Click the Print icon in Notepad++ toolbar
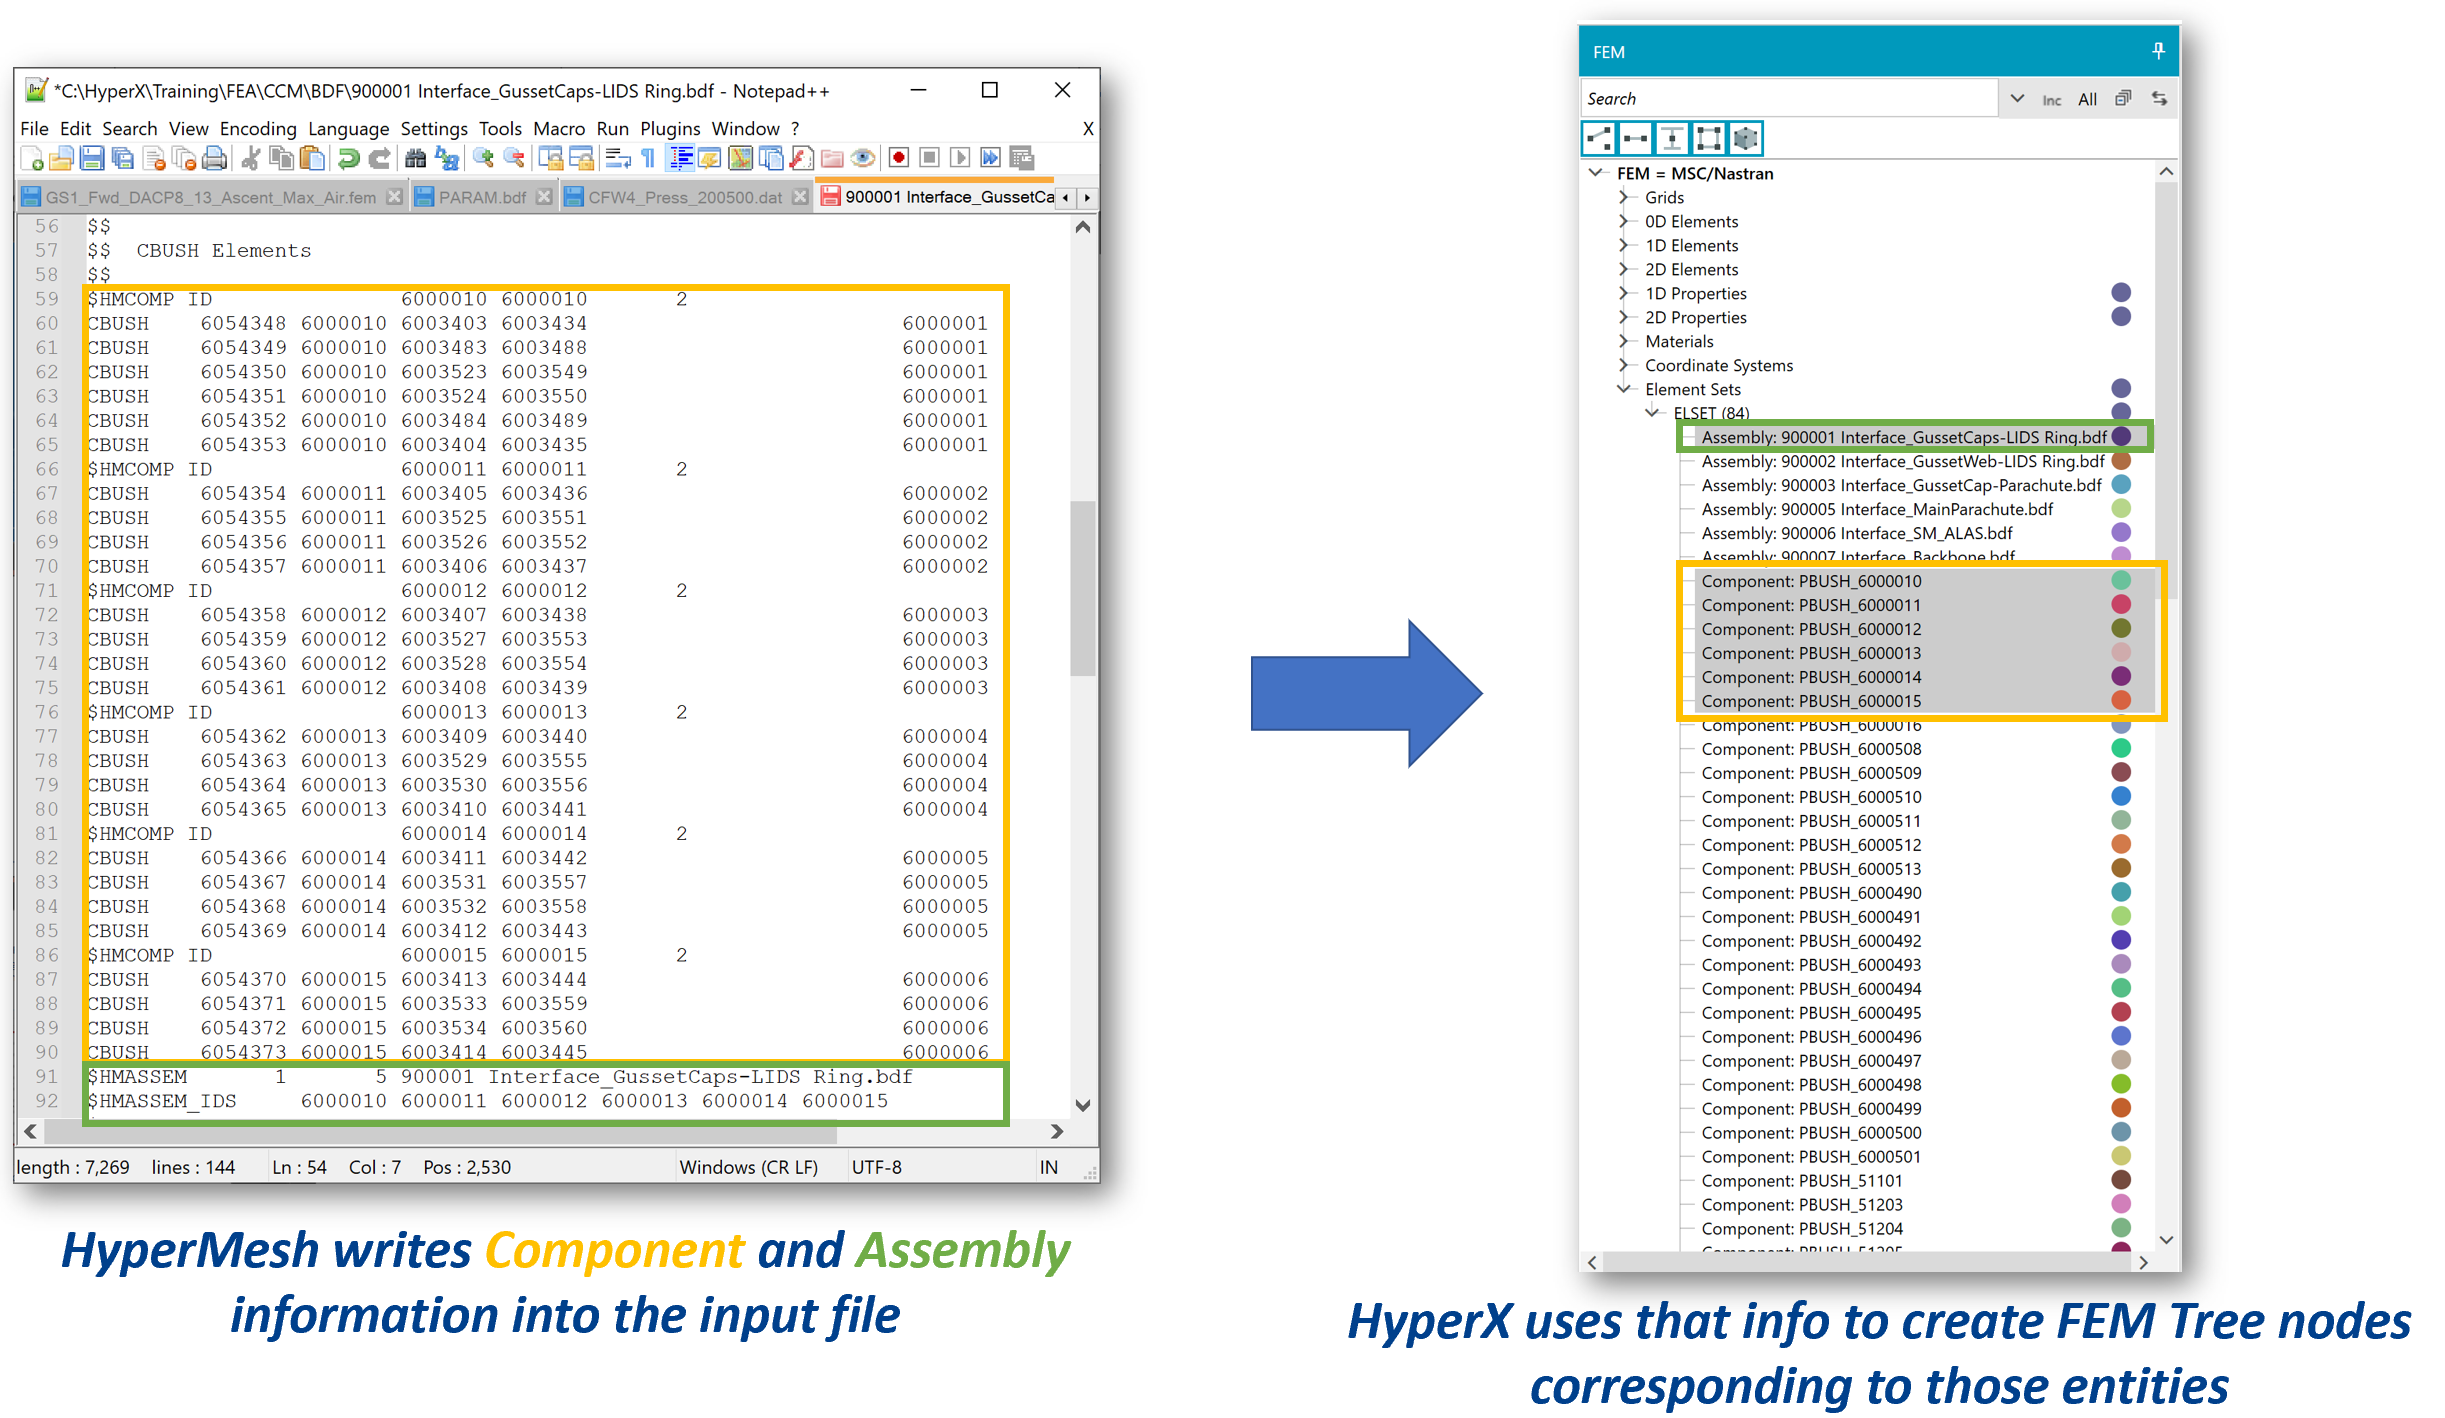The width and height of the screenshot is (2445, 1418). (214, 158)
